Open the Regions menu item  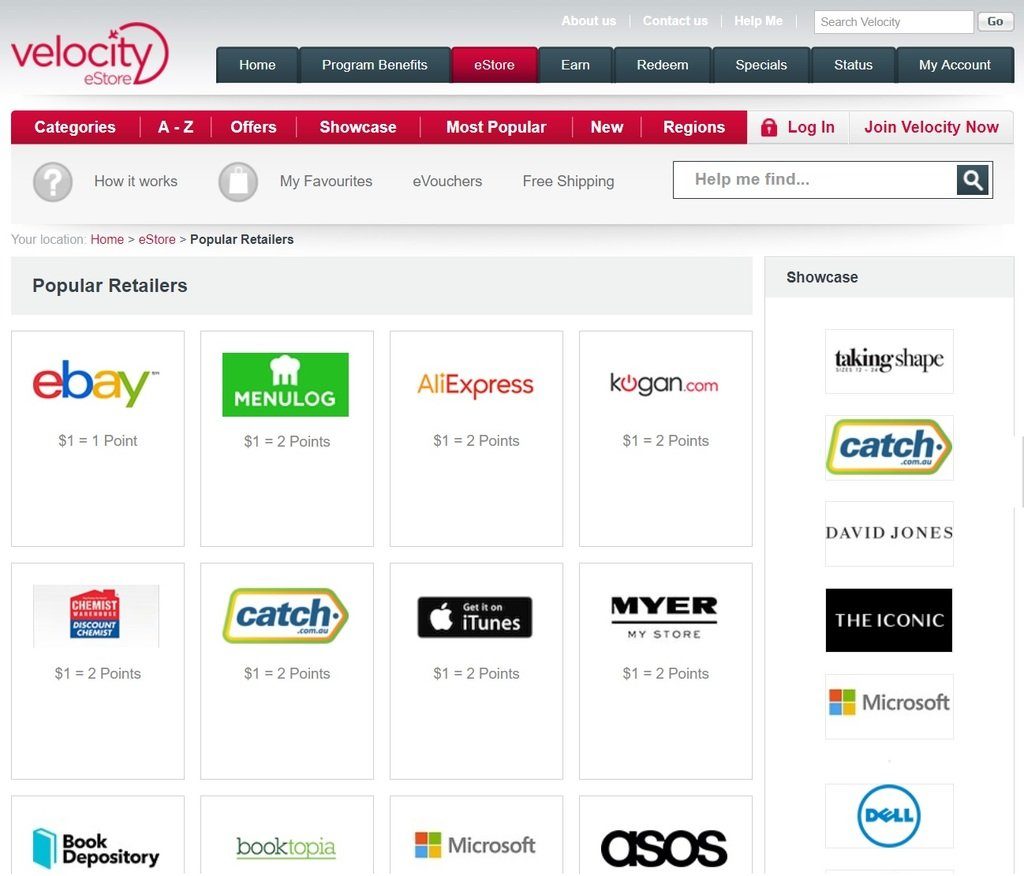694,127
